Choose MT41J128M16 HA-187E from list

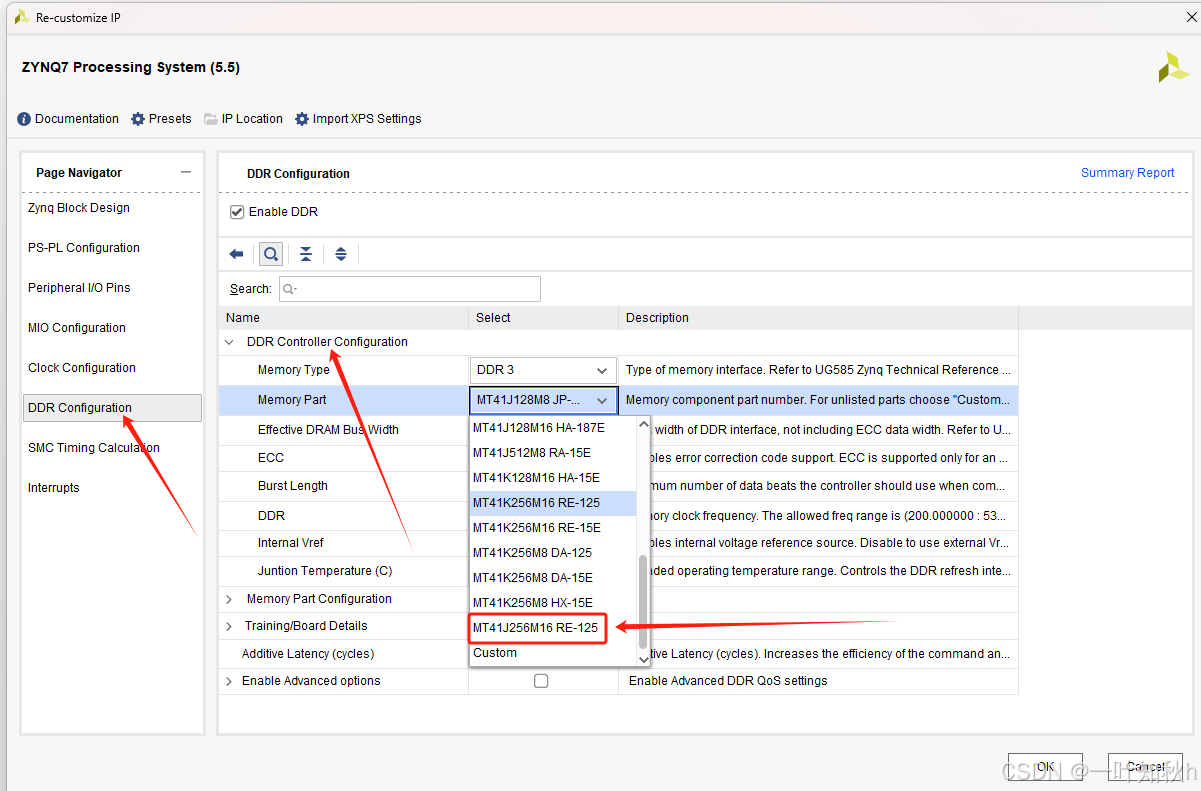553,428
